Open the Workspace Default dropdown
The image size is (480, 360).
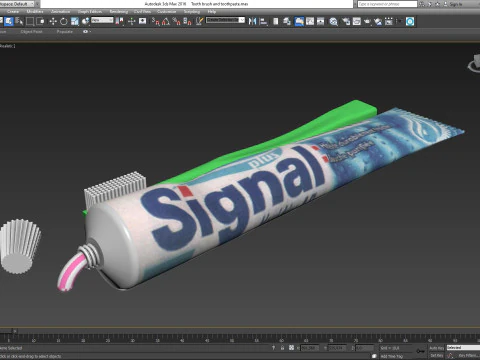[18, 4]
